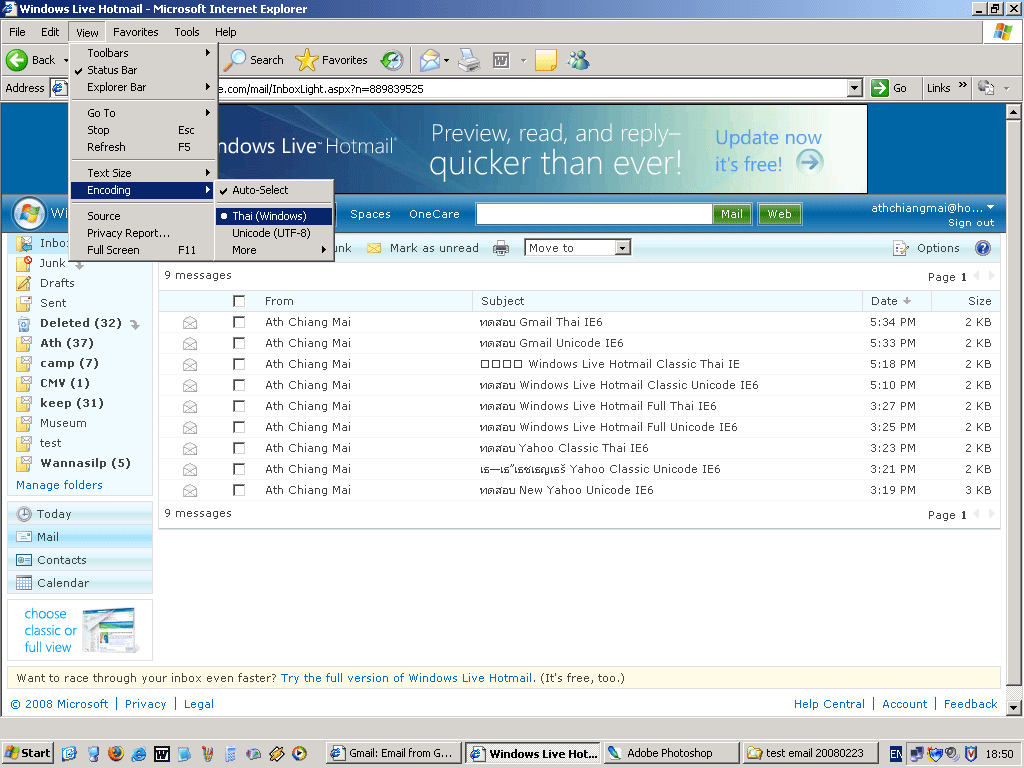Expand the Toolbars submenu
This screenshot has height=768, width=1024.
(x=144, y=53)
